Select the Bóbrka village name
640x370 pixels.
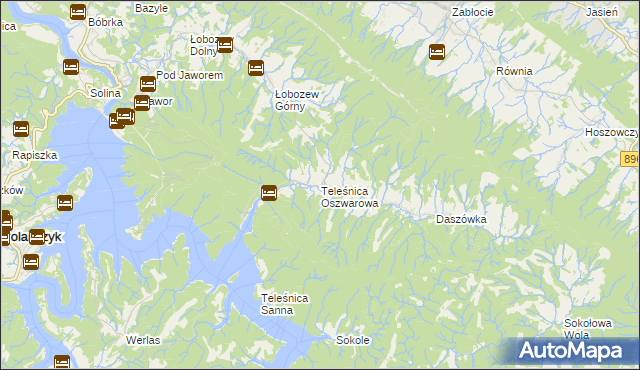click(x=105, y=22)
